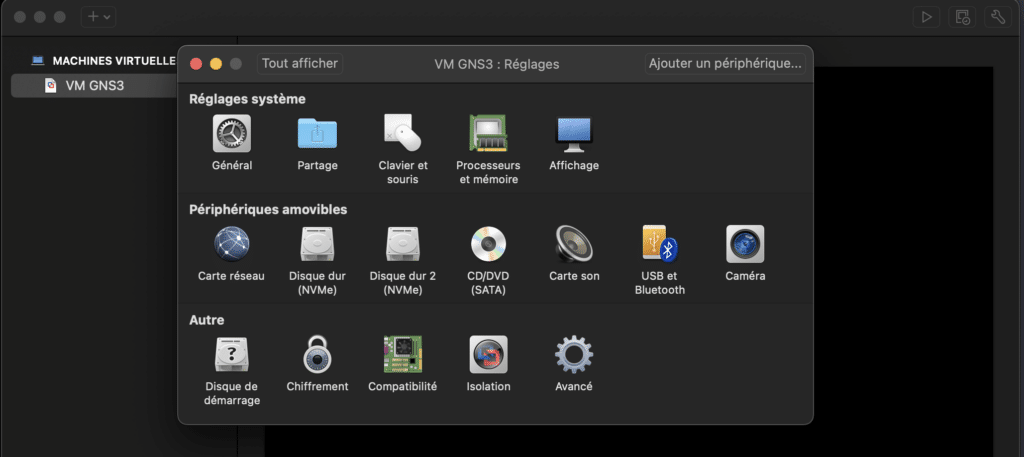Open the Général settings icon
Screen dimensions: 1024x457
pos(232,134)
